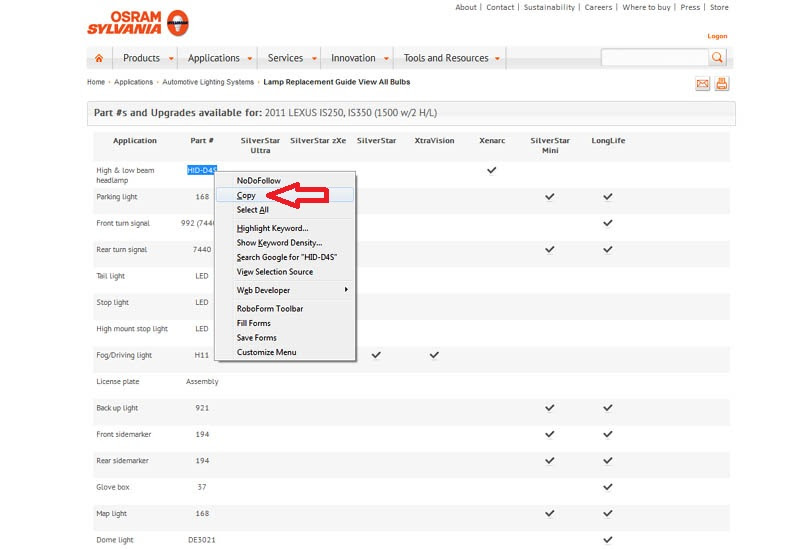Click Rear sidemarker LongLife checkmark
The height and width of the screenshot is (549, 800).
pyautogui.click(x=608, y=460)
